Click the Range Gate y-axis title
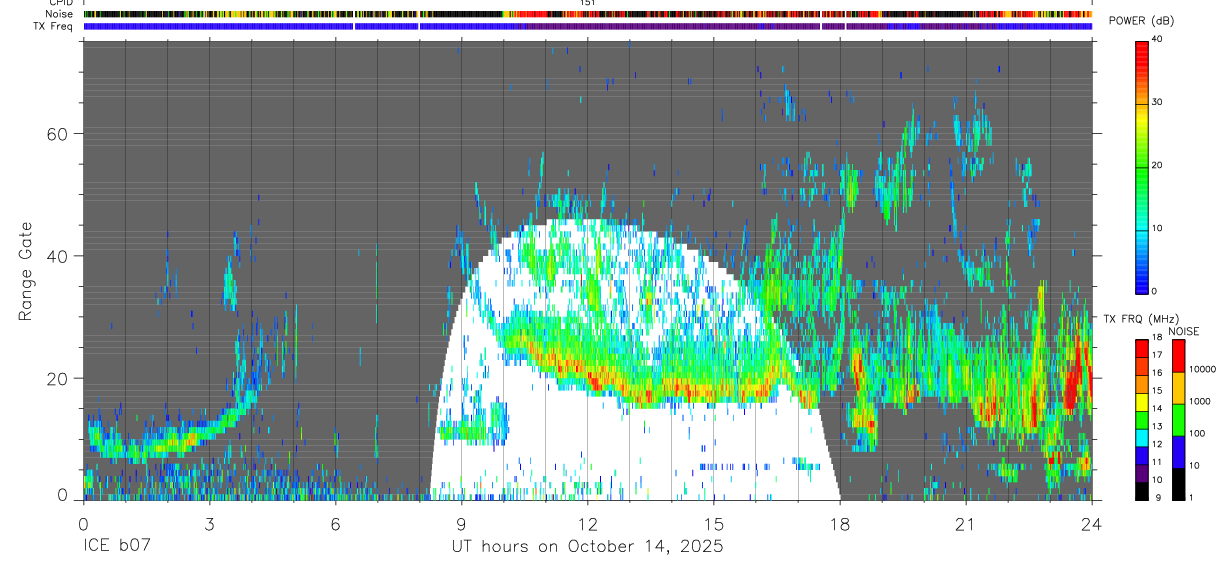This screenshot has width=1228, height=567. point(25,271)
